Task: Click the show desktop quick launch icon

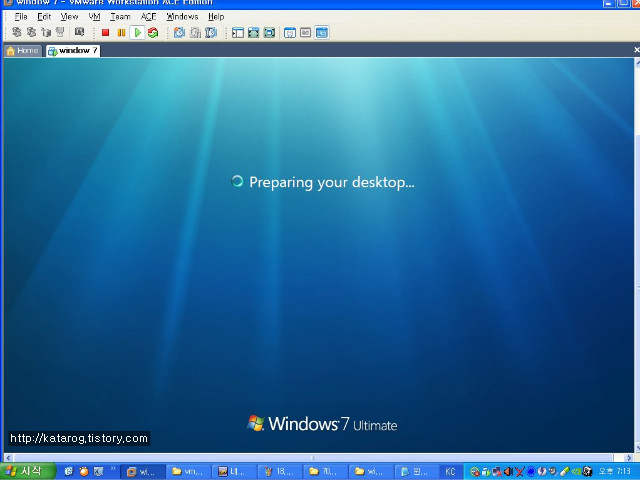Action: [x=98, y=472]
